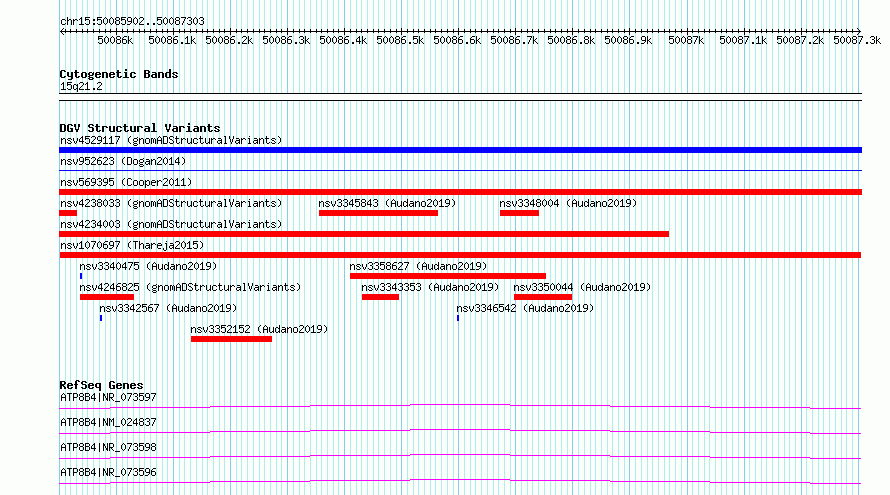The image size is (890, 495).
Task: Click the chr15:50085902..50087303 coordinates text
Action: pos(132,22)
